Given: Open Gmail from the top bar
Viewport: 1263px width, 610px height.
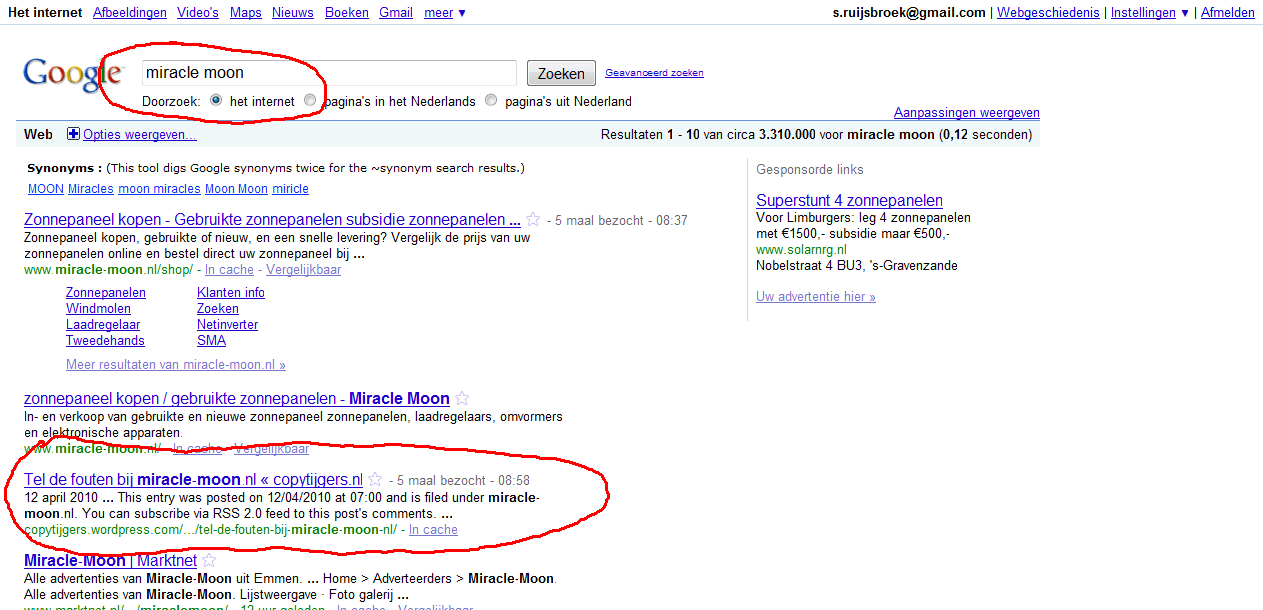Looking at the screenshot, I should pos(396,13).
